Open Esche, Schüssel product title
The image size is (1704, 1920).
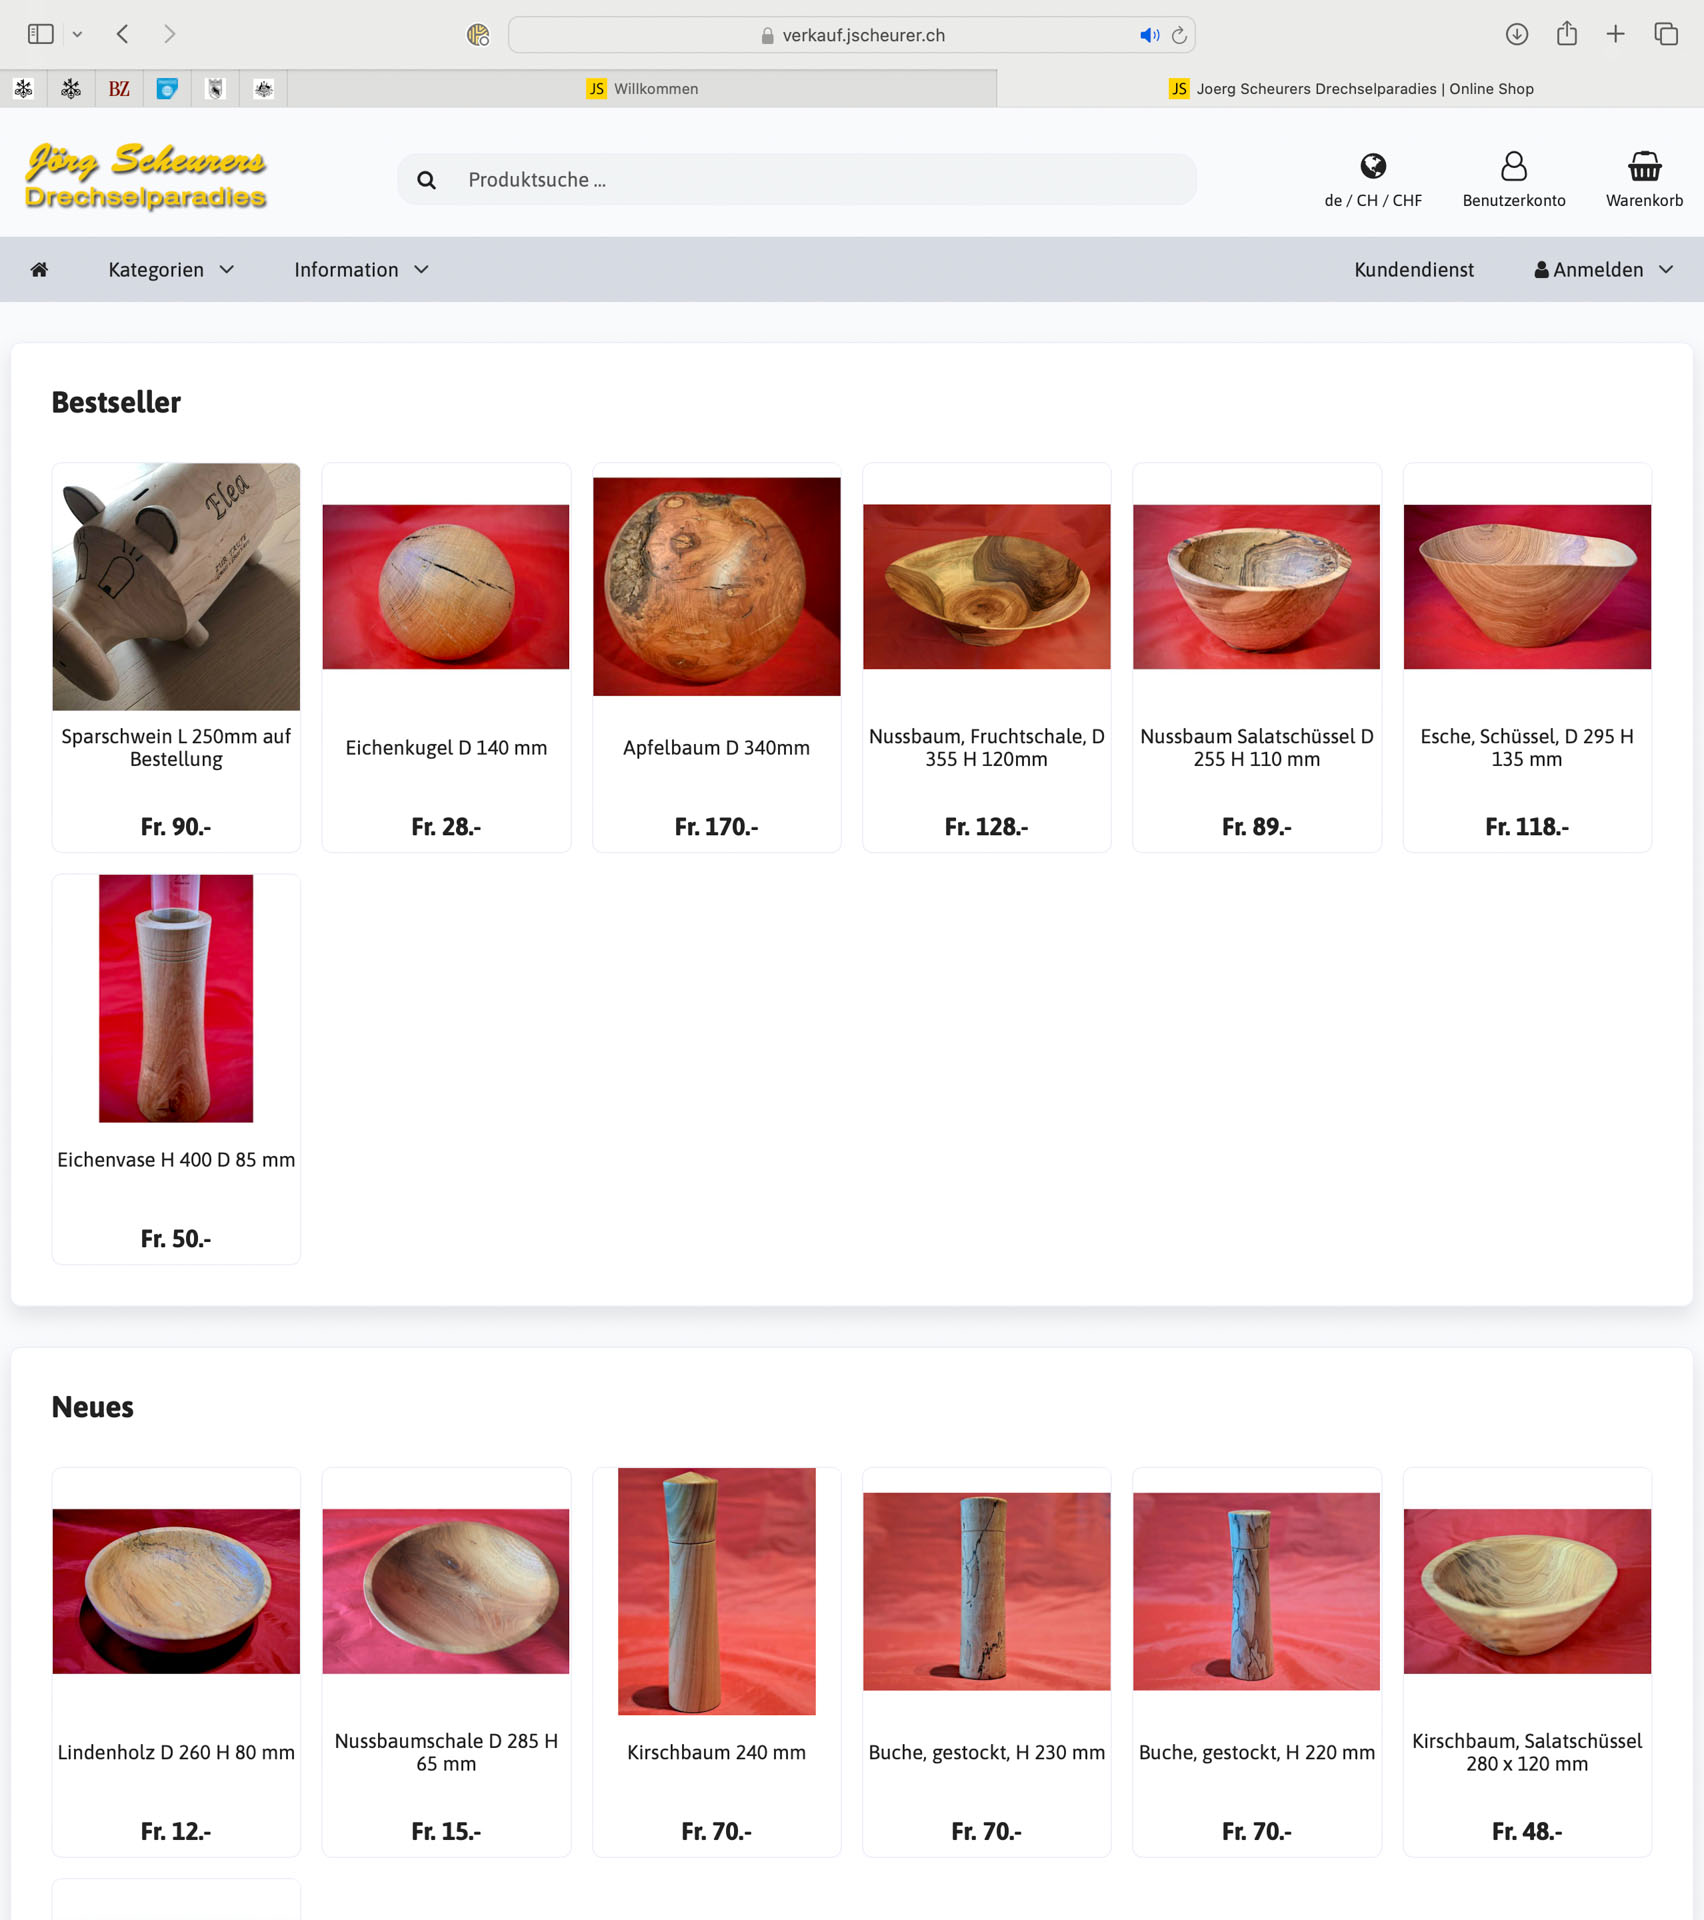coord(1527,748)
